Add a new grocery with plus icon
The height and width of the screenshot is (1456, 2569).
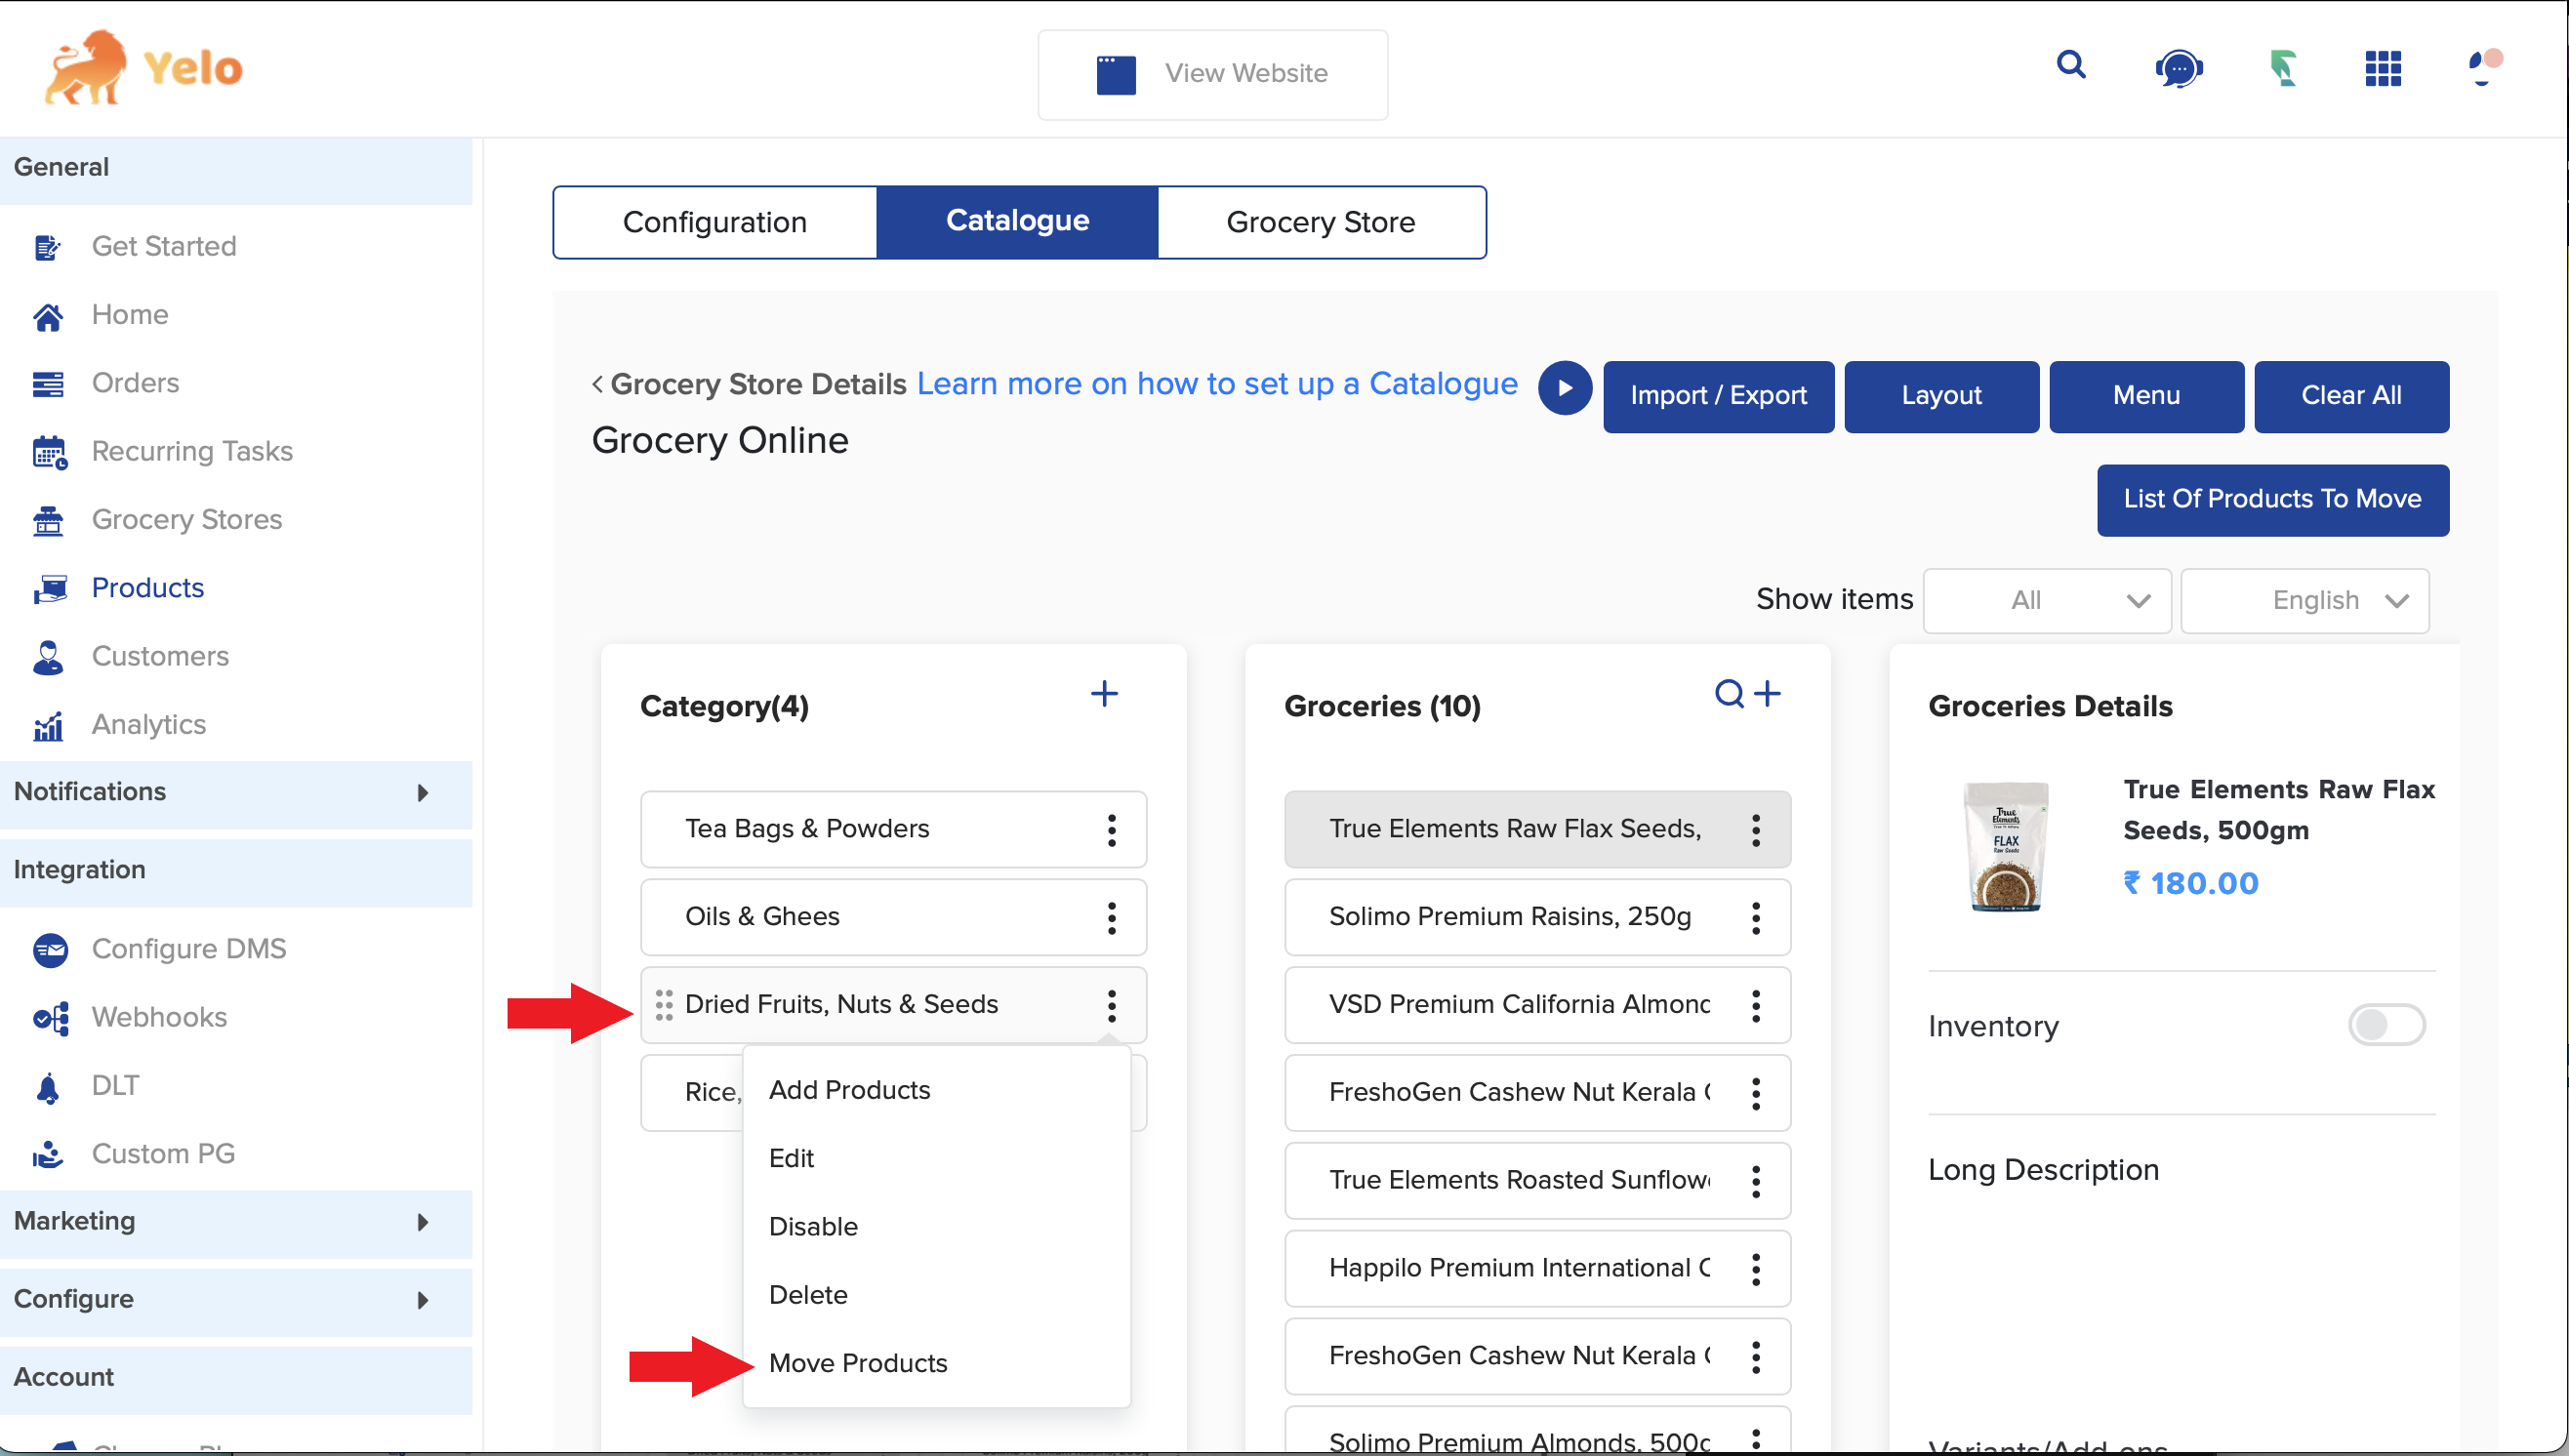(x=1768, y=693)
